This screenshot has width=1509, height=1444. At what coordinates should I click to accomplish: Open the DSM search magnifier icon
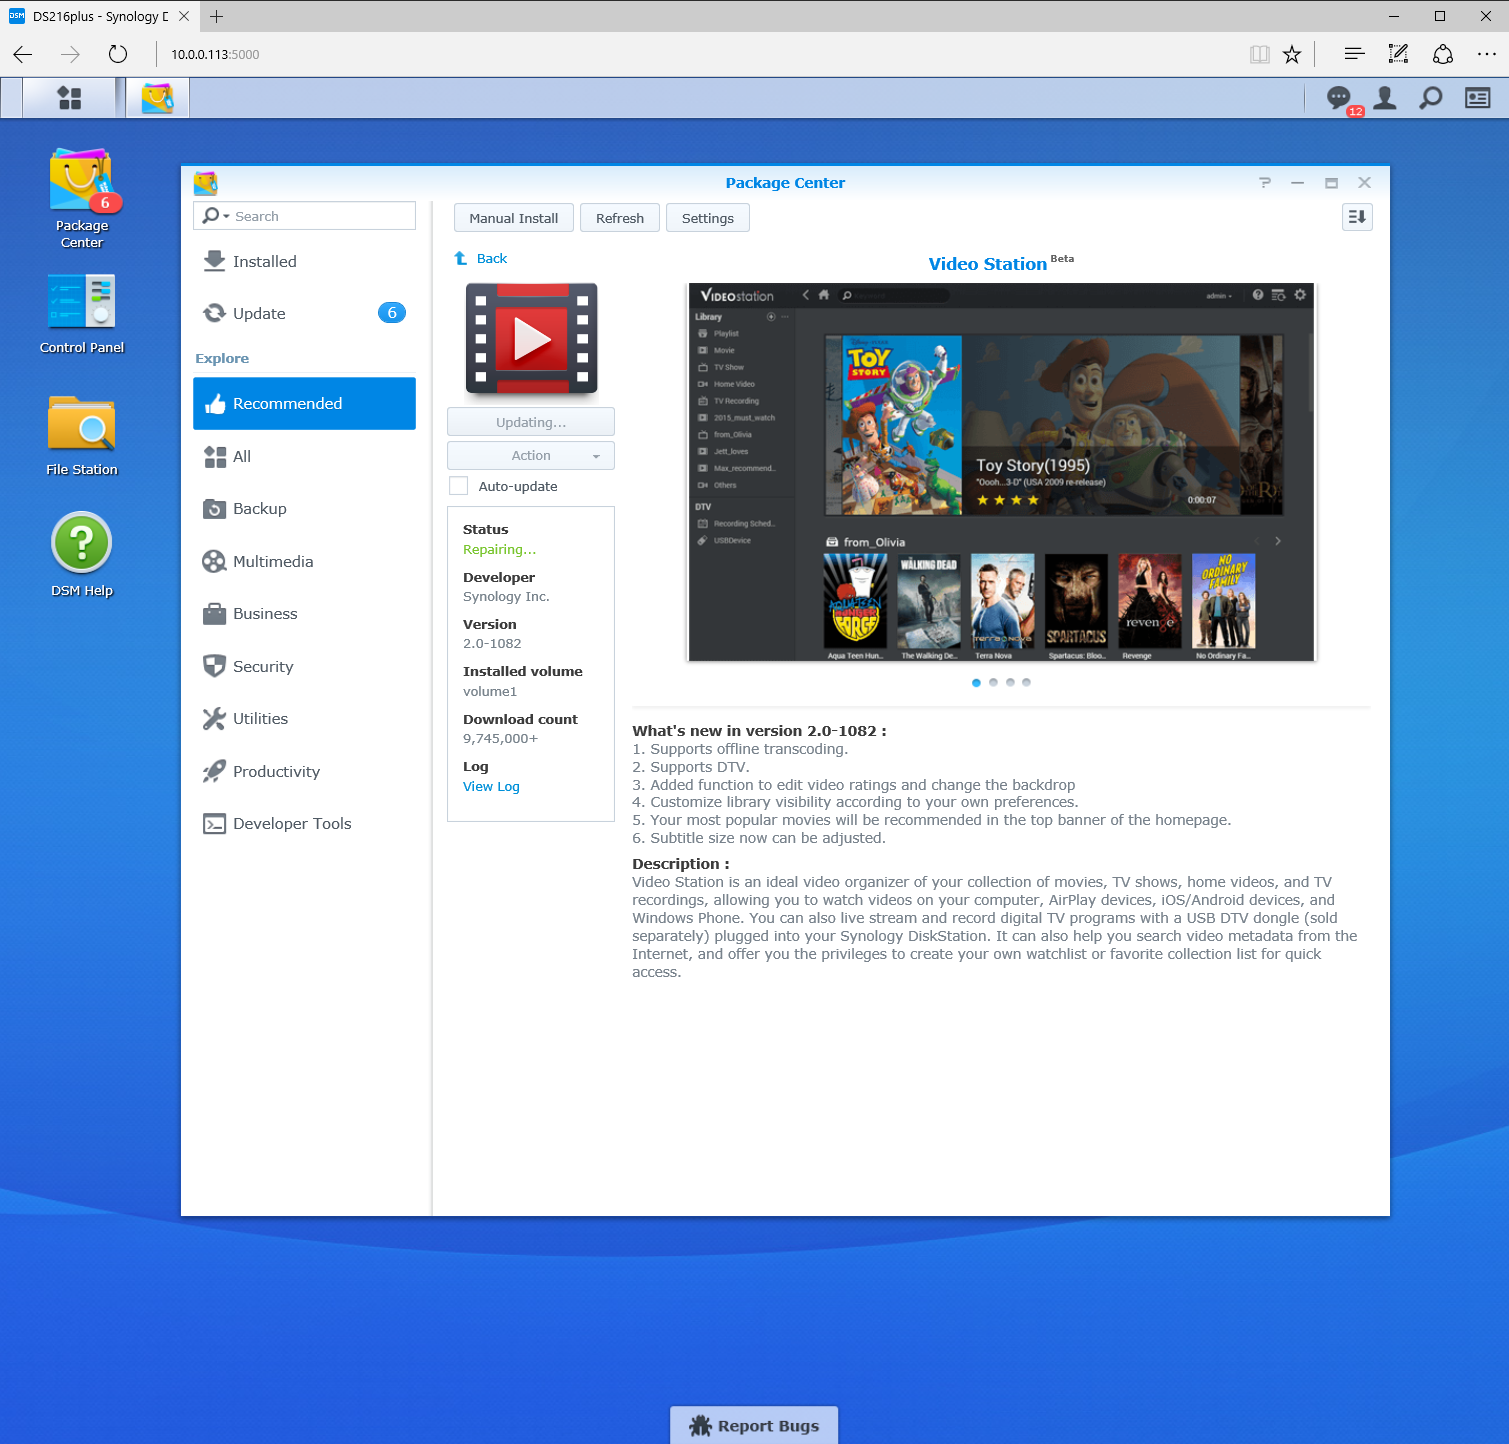[1431, 97]
